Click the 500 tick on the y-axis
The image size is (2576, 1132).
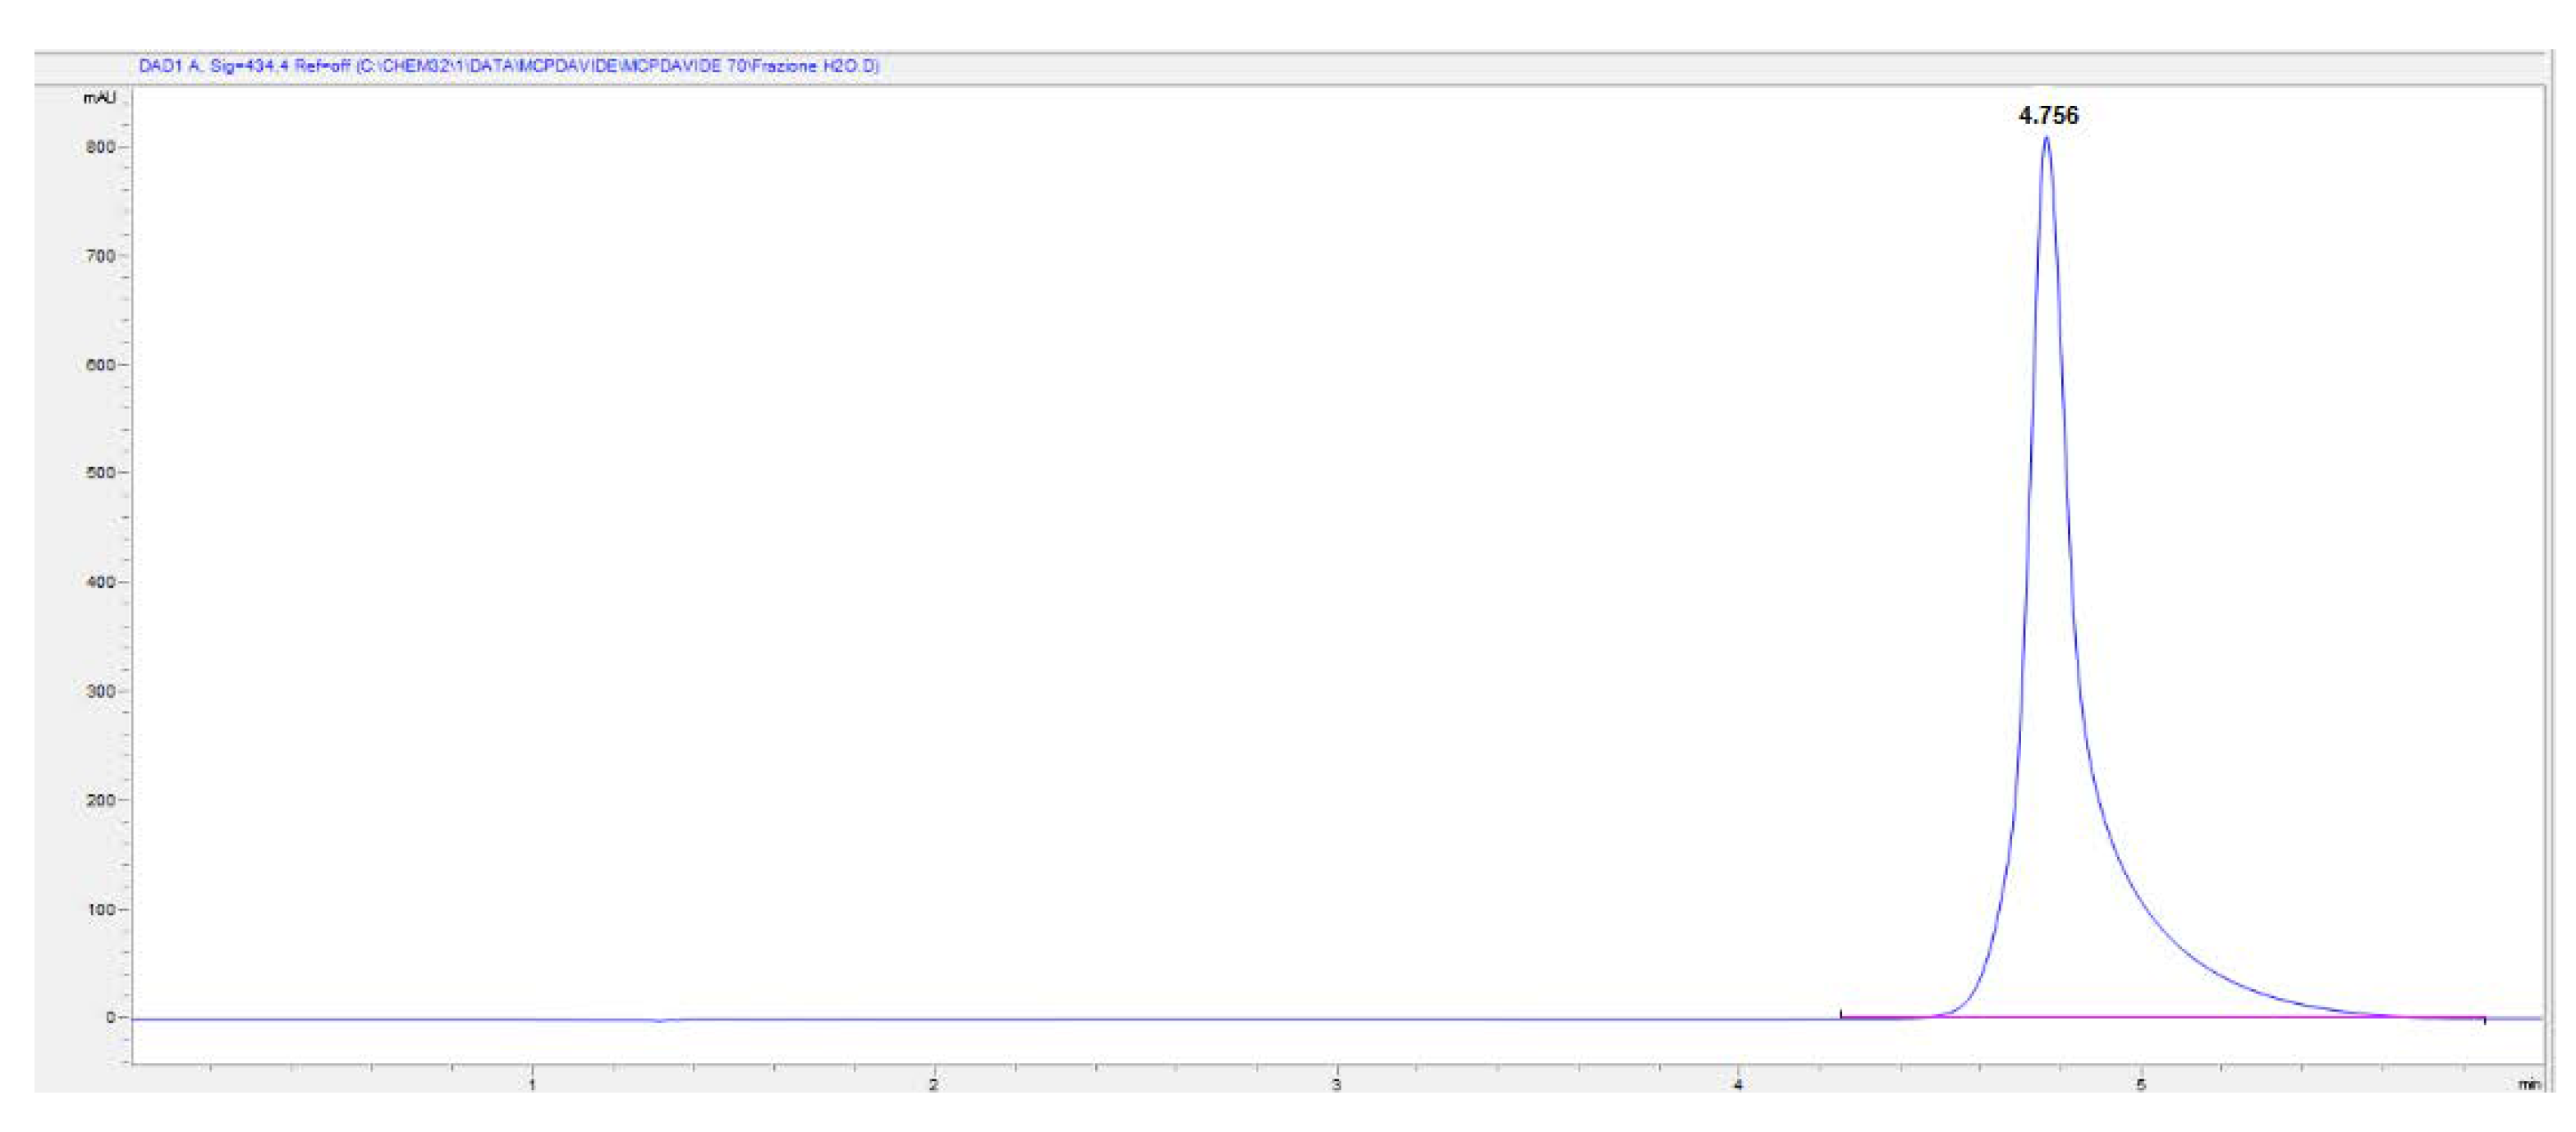pyautogui.click(x=101, y=473)
